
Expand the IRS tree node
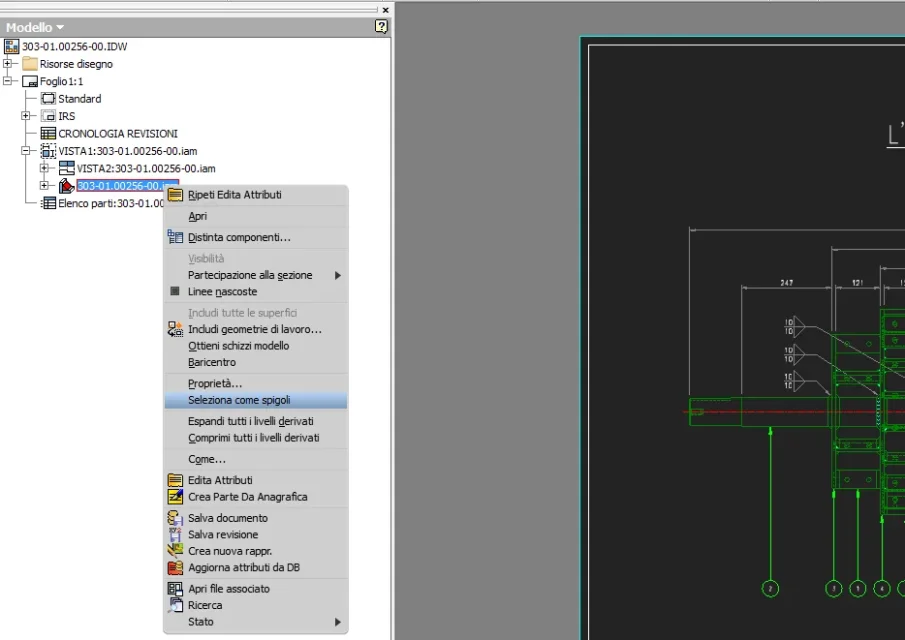click(x=25, y=116)
